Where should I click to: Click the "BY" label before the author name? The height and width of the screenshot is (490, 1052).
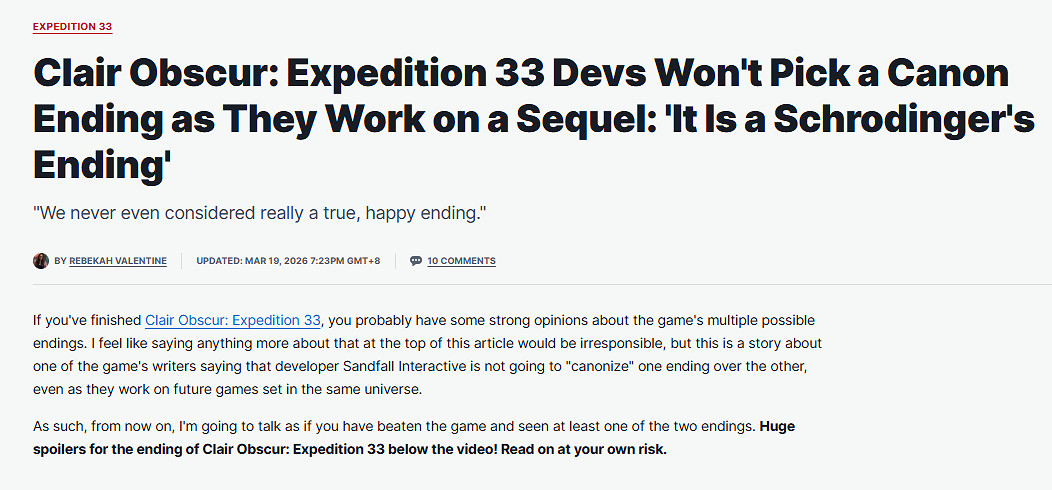pyautogui.click(x=60, y=261)
